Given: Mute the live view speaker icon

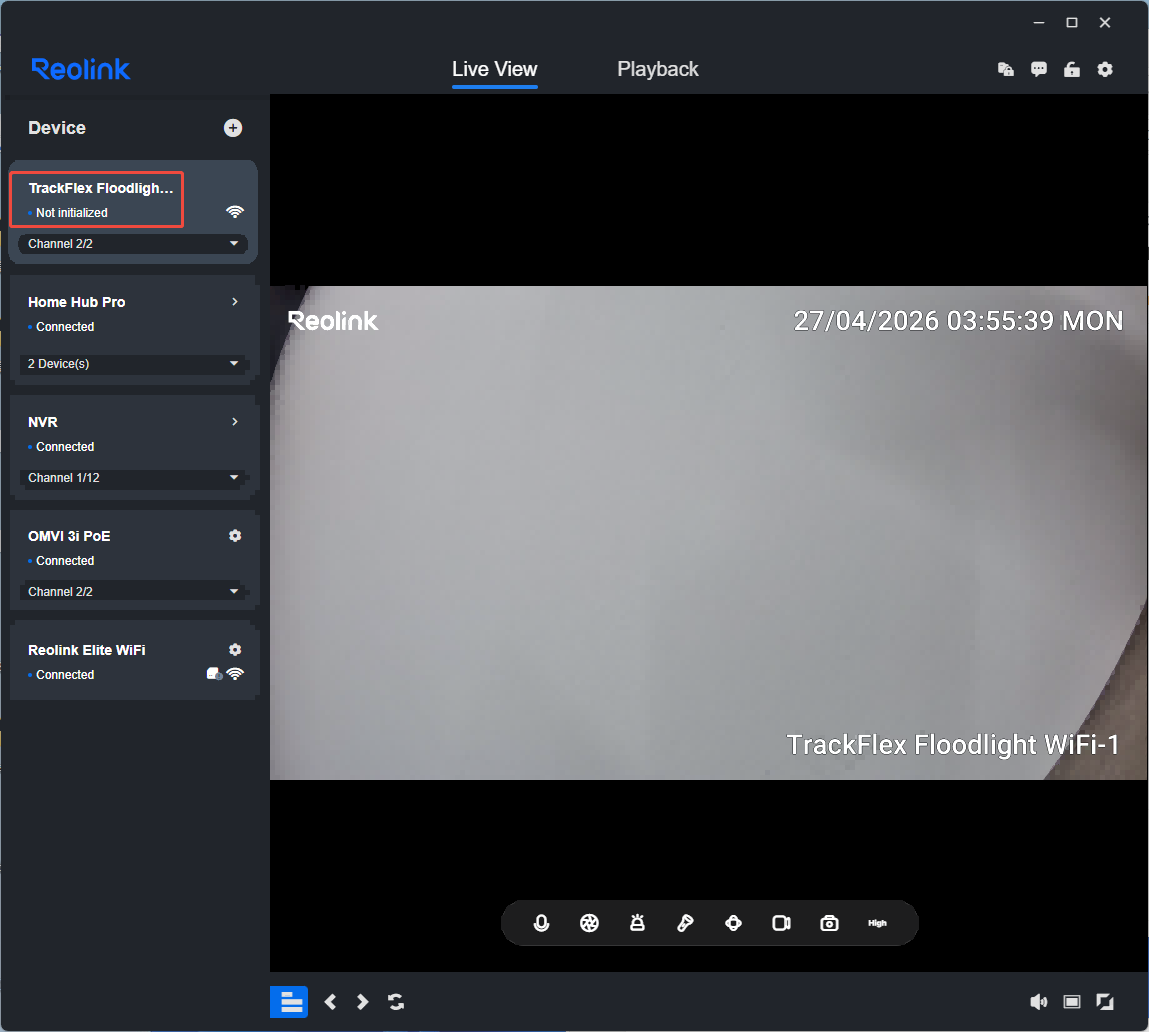Looking at the screenshot, I should click(x=1038, y=1002).
